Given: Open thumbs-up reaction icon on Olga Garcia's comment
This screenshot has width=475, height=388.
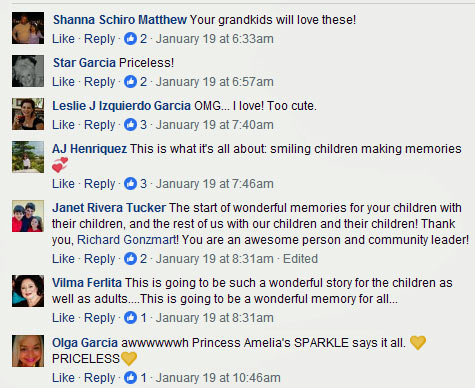Looking at the screenshot, I should point(130,378).
